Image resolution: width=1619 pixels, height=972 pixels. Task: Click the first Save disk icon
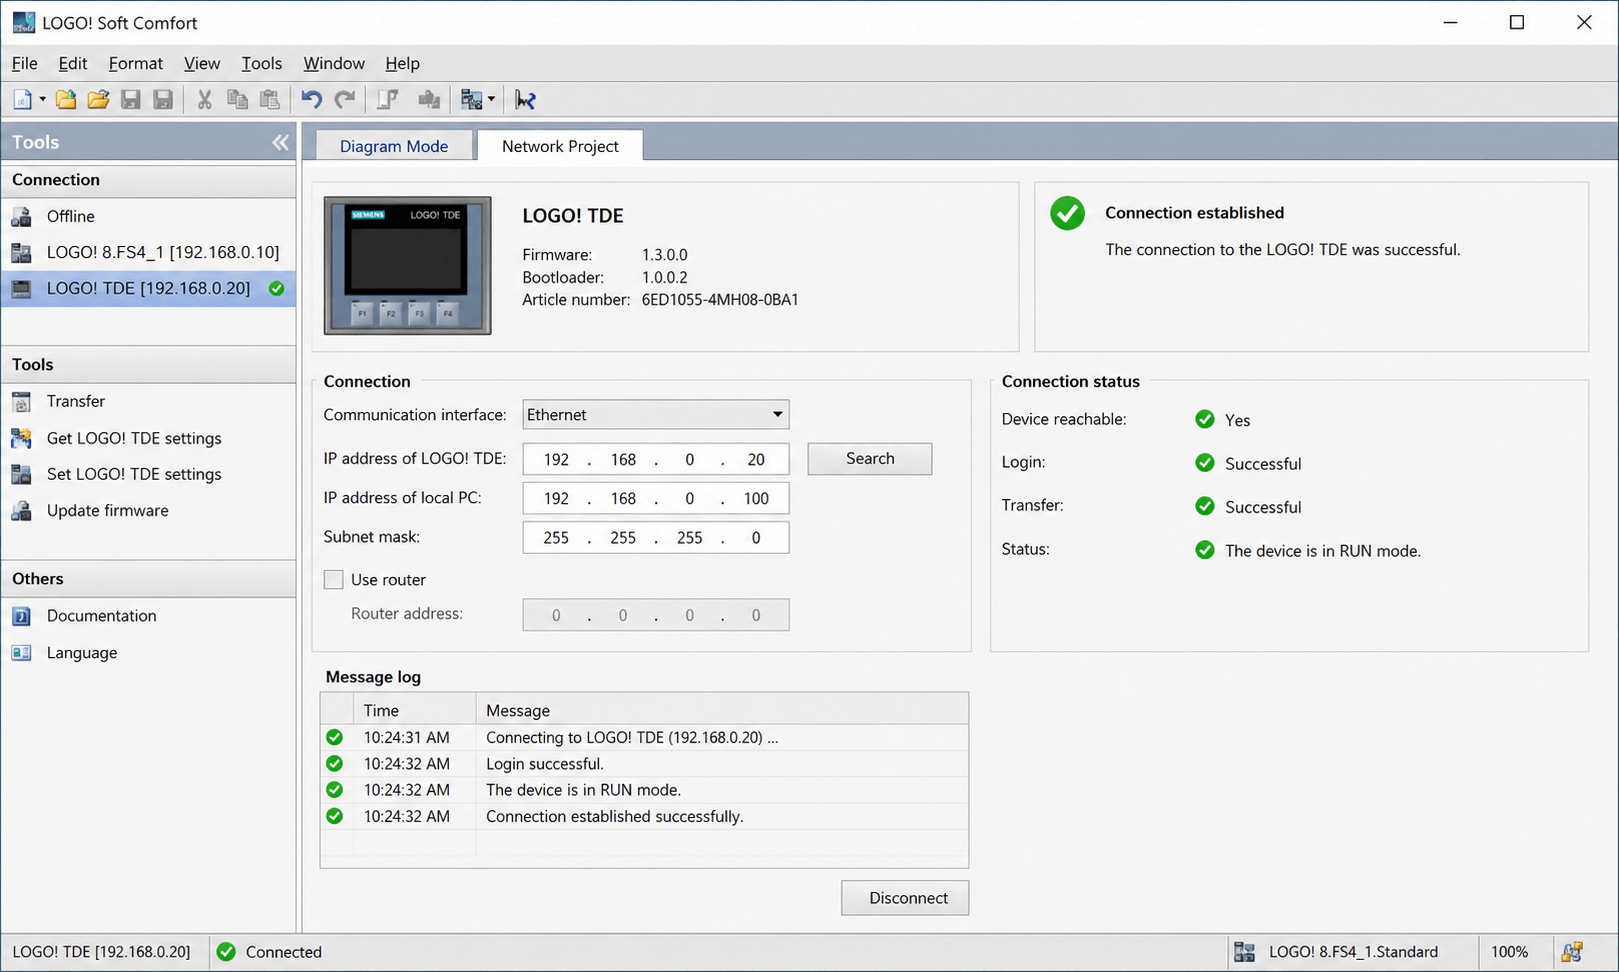130,99
